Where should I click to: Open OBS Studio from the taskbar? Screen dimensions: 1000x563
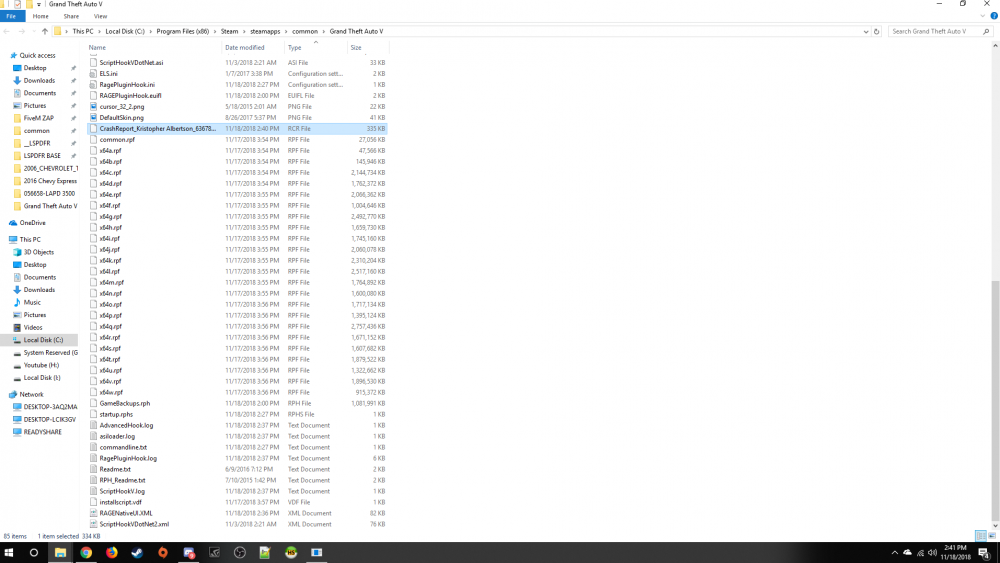[240, 553]
